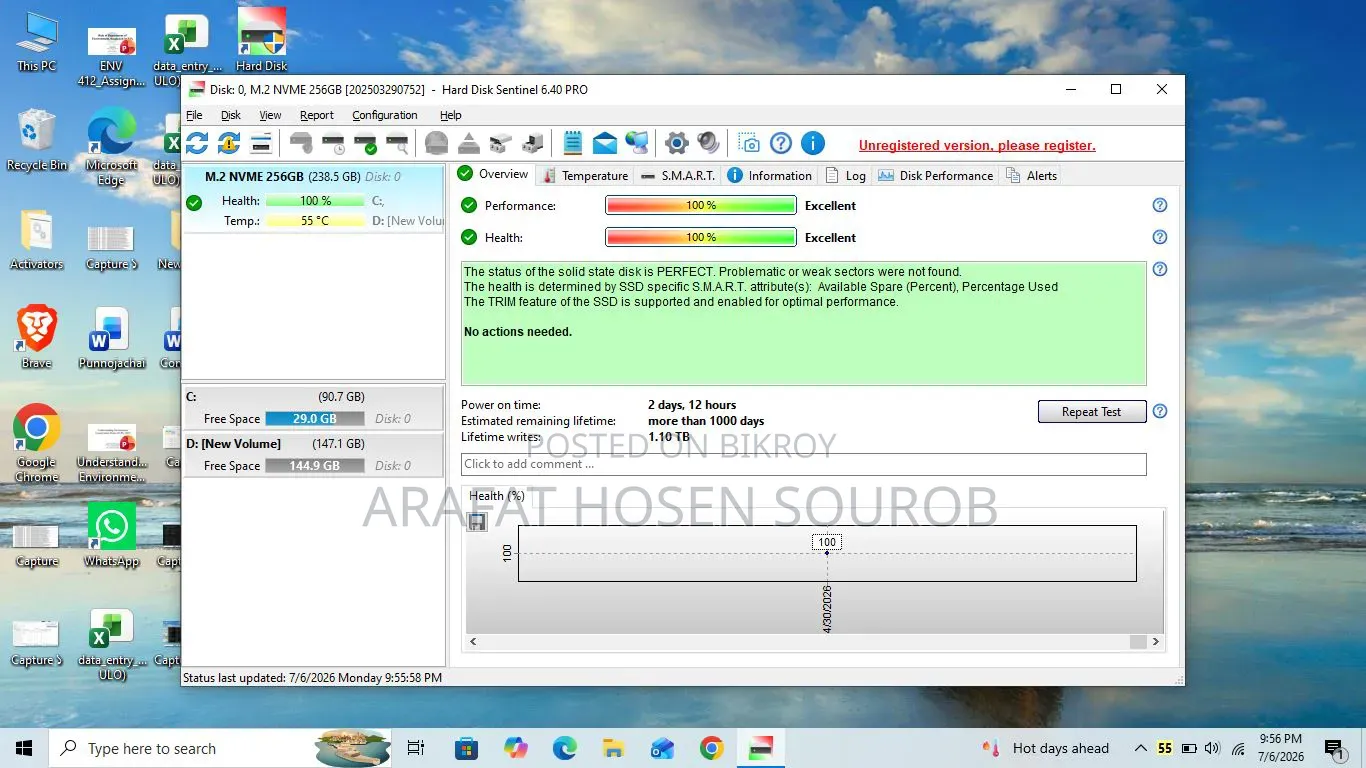Click the plain Refresh arrows toolbar icon
This screenshot has height=768, width=1366.
pos(197,143)
